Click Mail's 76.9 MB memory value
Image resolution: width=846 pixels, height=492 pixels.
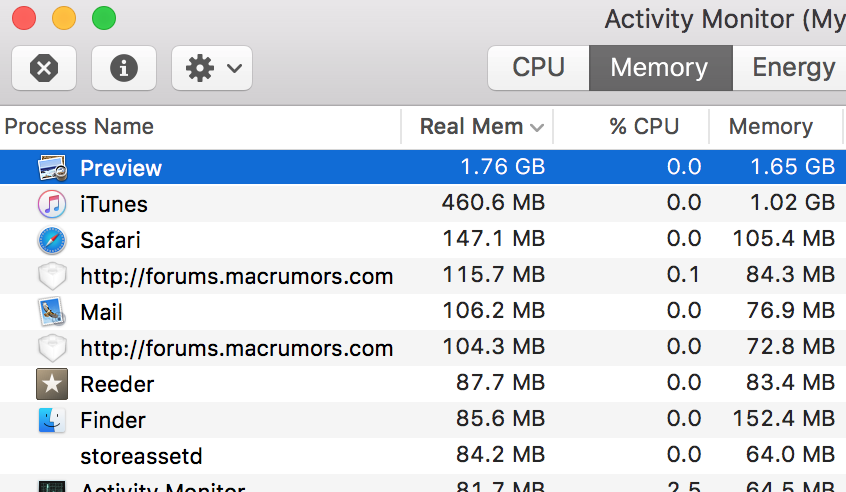[x=790, y=311]
